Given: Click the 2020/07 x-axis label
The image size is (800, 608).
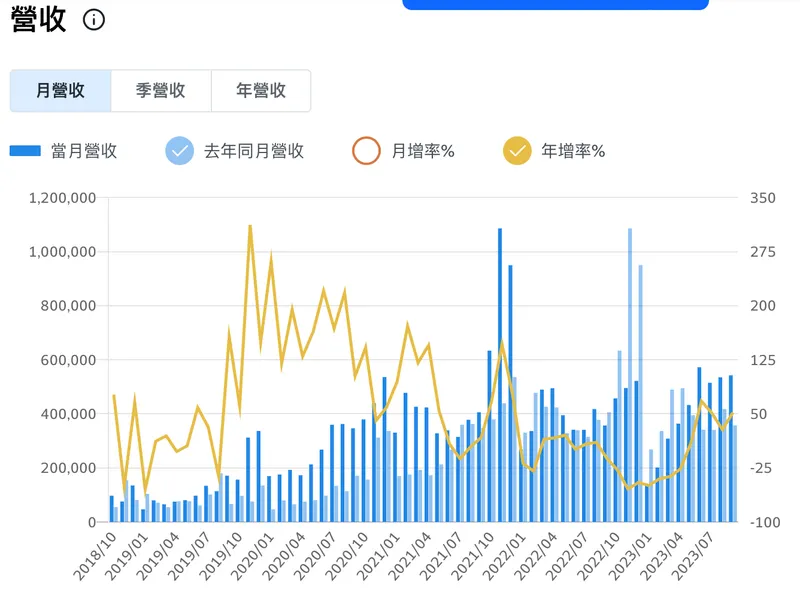Looking at the screenshot, I should 315,556.
